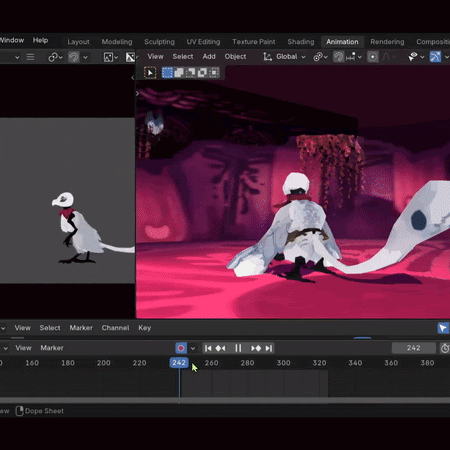Switch to the Shading workspace tab
The width and height of the screenshot is (450, 450).
pos(301,42)
